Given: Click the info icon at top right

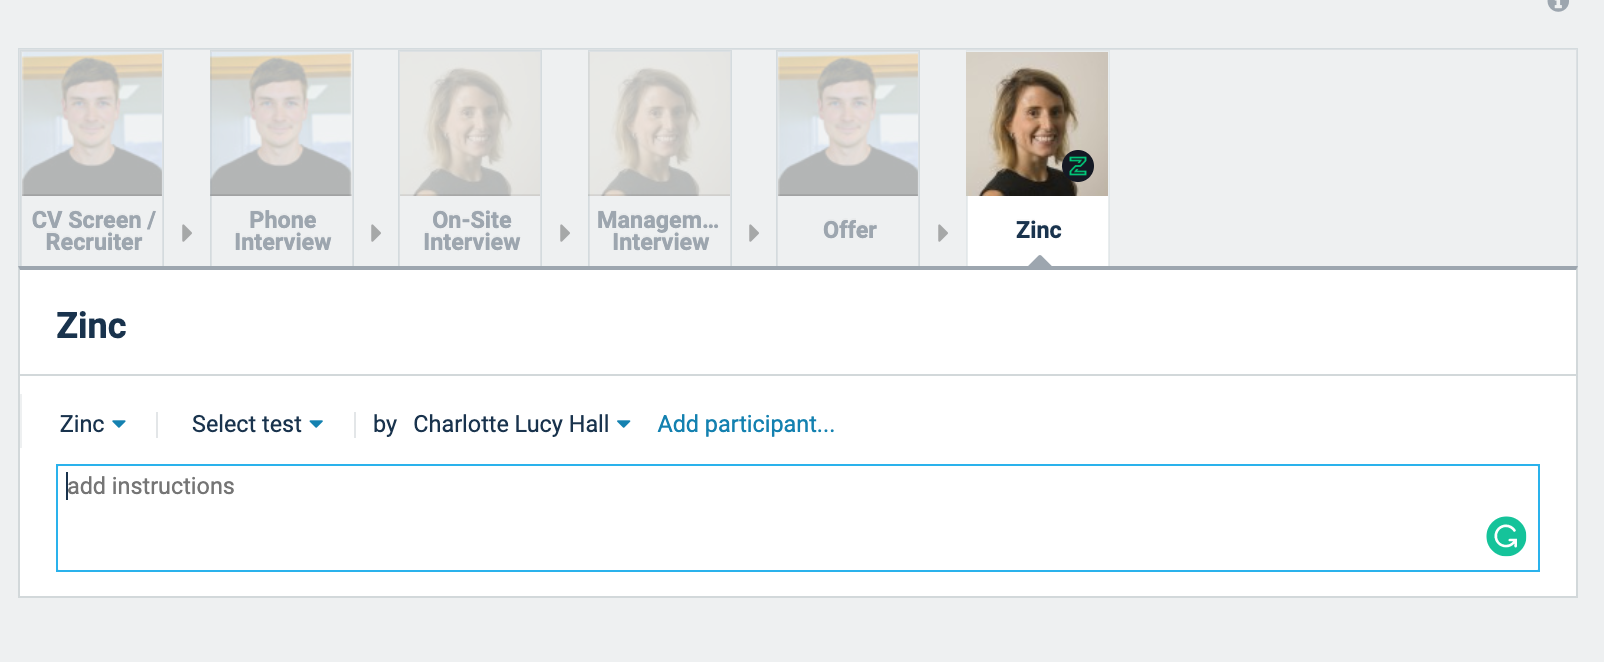Looking at the screenshot, I should tap(1557, 4).
